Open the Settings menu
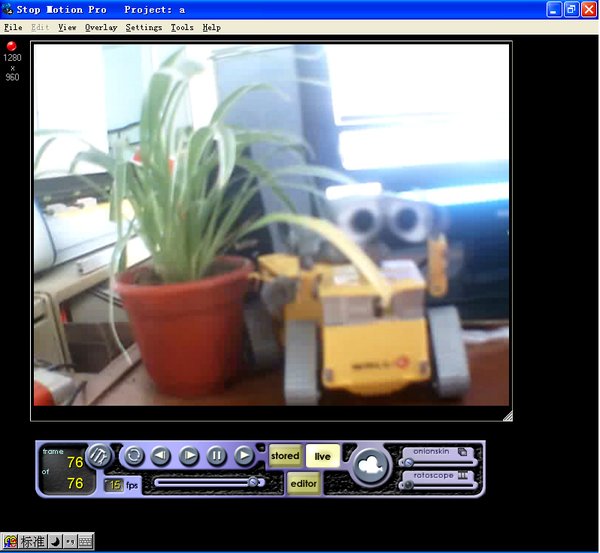This screenshot has height=553, width=600. tap(144, 28)
